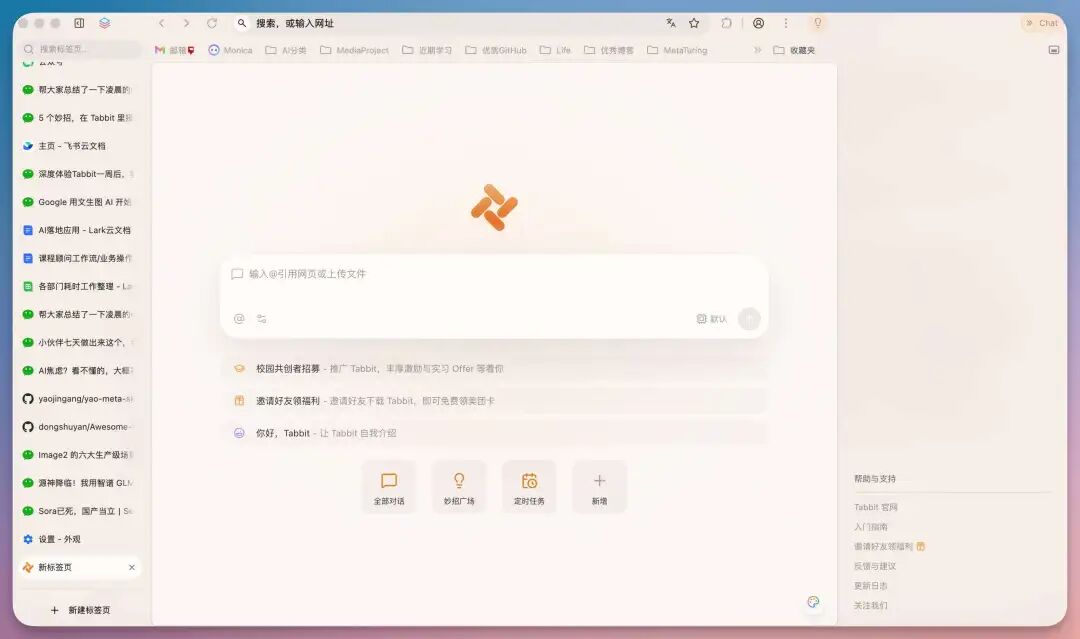Bookmark this page with star icon
Image resolution: width=1080 pixels, height=639 pixels.
pos(694,23)
